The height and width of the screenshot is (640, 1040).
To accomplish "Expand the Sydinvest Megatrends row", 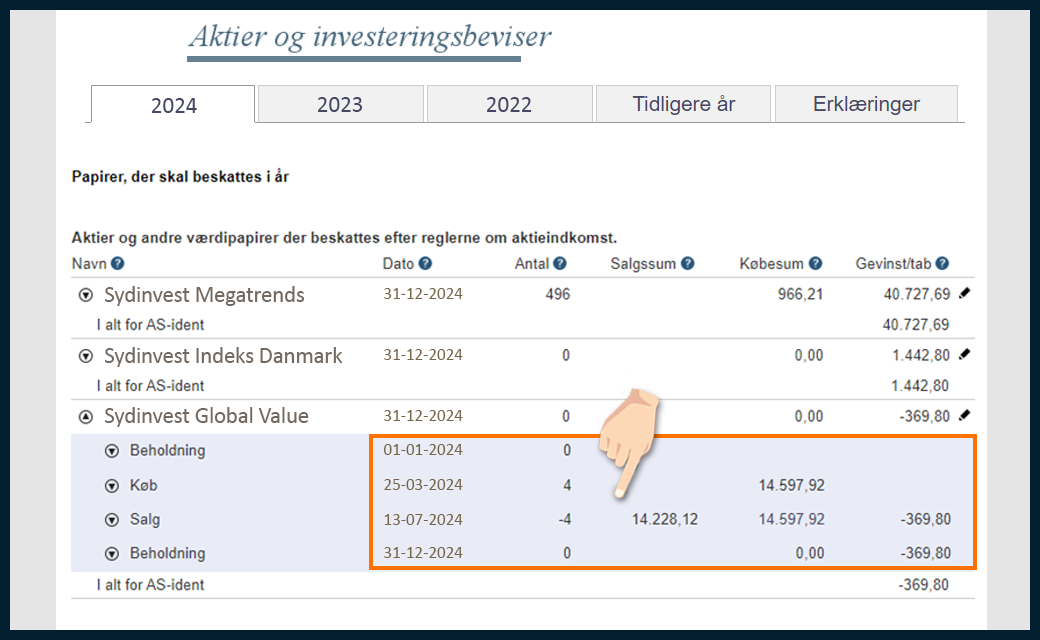I will point(86,296).
